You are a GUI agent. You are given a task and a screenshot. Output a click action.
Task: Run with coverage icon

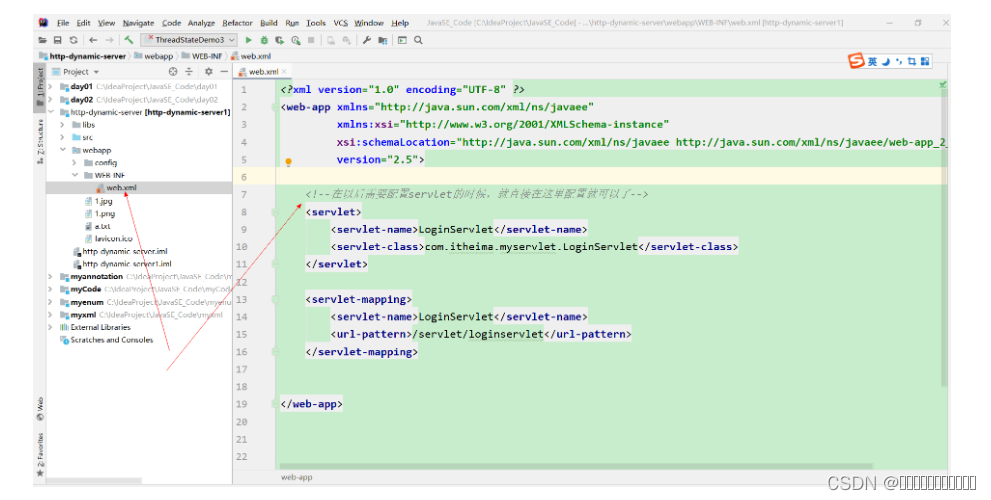279,40
